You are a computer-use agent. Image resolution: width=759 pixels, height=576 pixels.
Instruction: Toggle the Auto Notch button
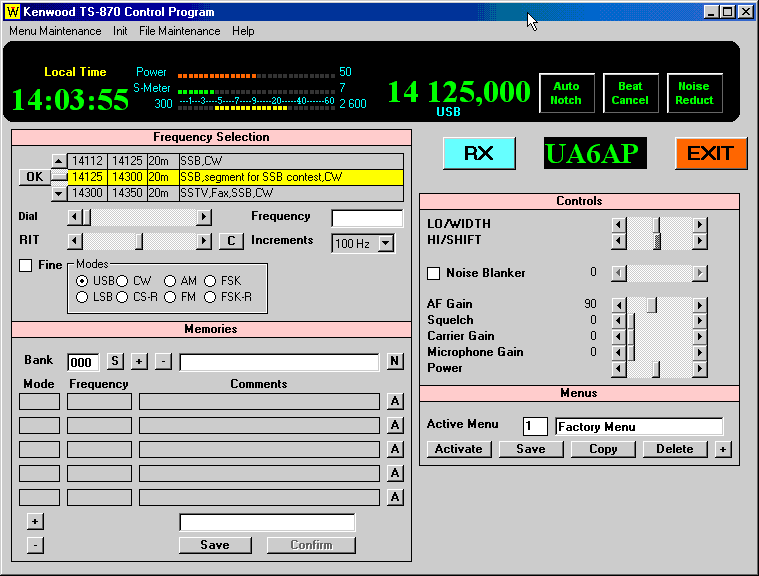point(566,93)
